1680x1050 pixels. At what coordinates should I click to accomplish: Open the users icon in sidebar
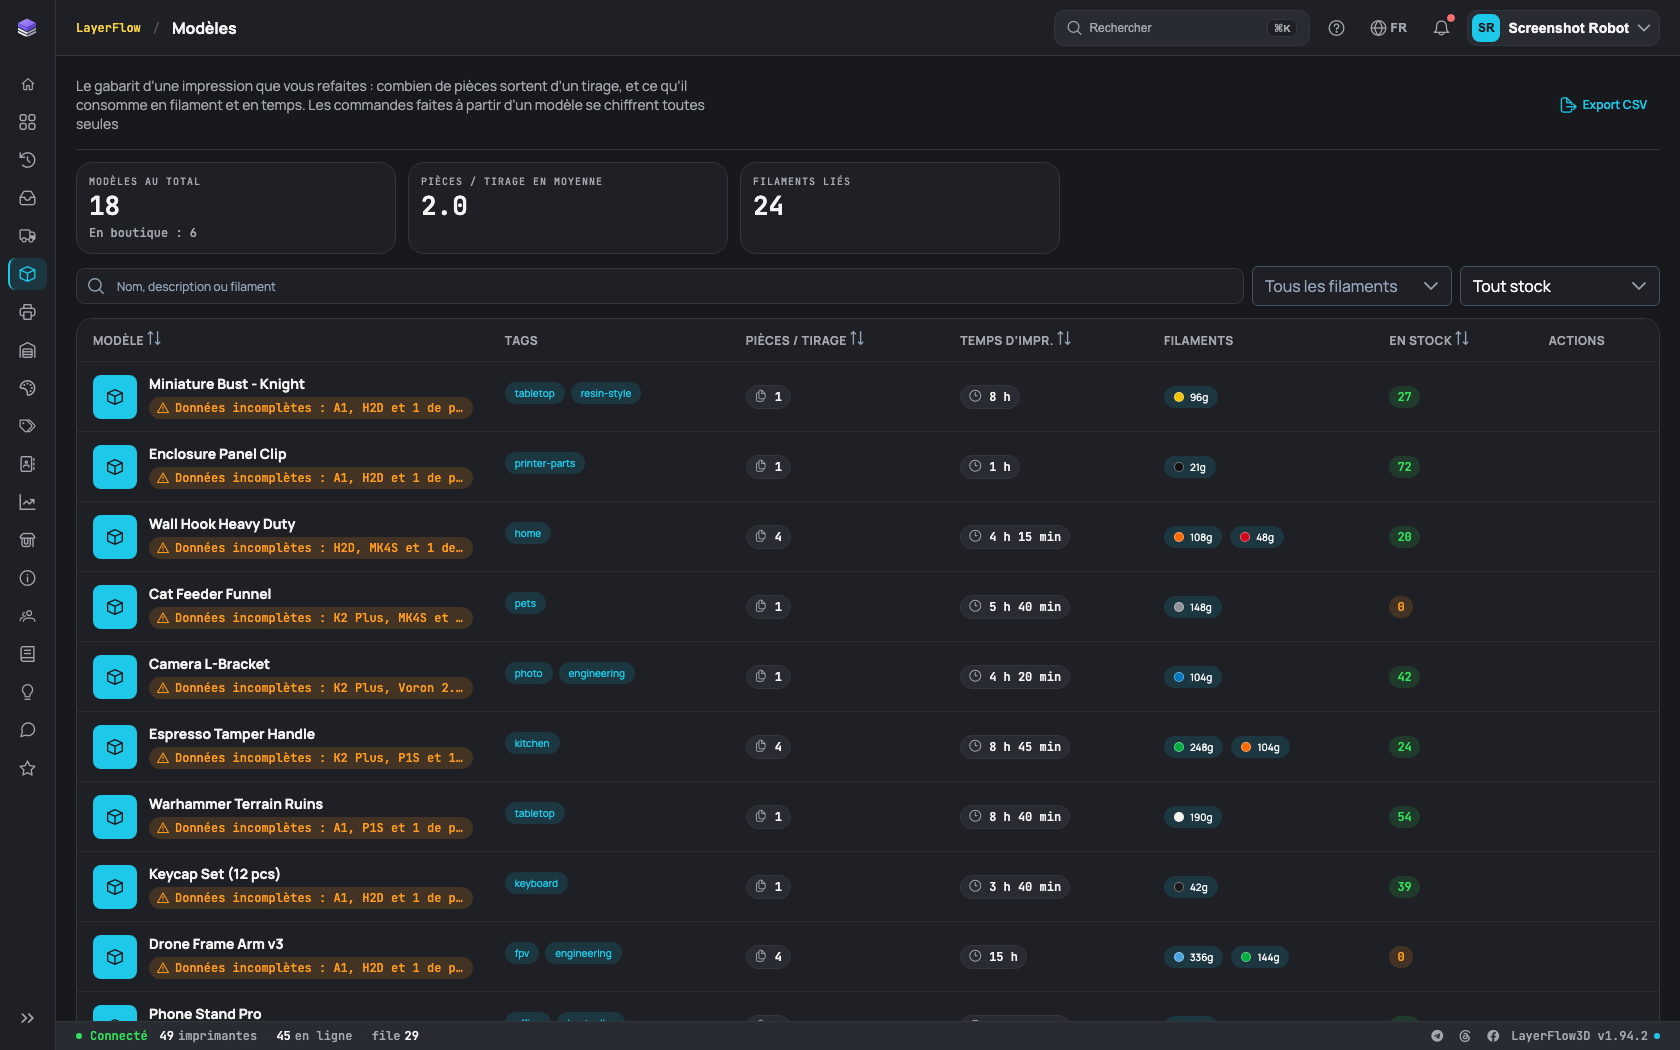click(27, 616)
